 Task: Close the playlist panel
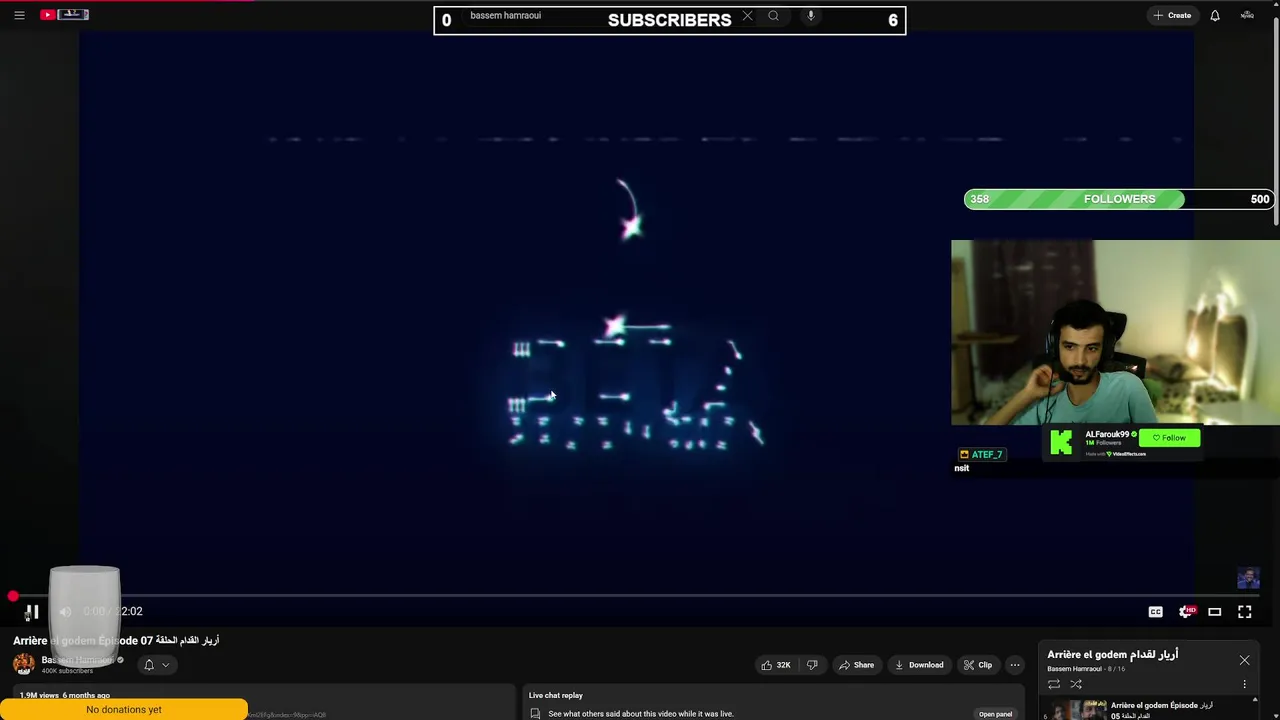pos(1245,661)
